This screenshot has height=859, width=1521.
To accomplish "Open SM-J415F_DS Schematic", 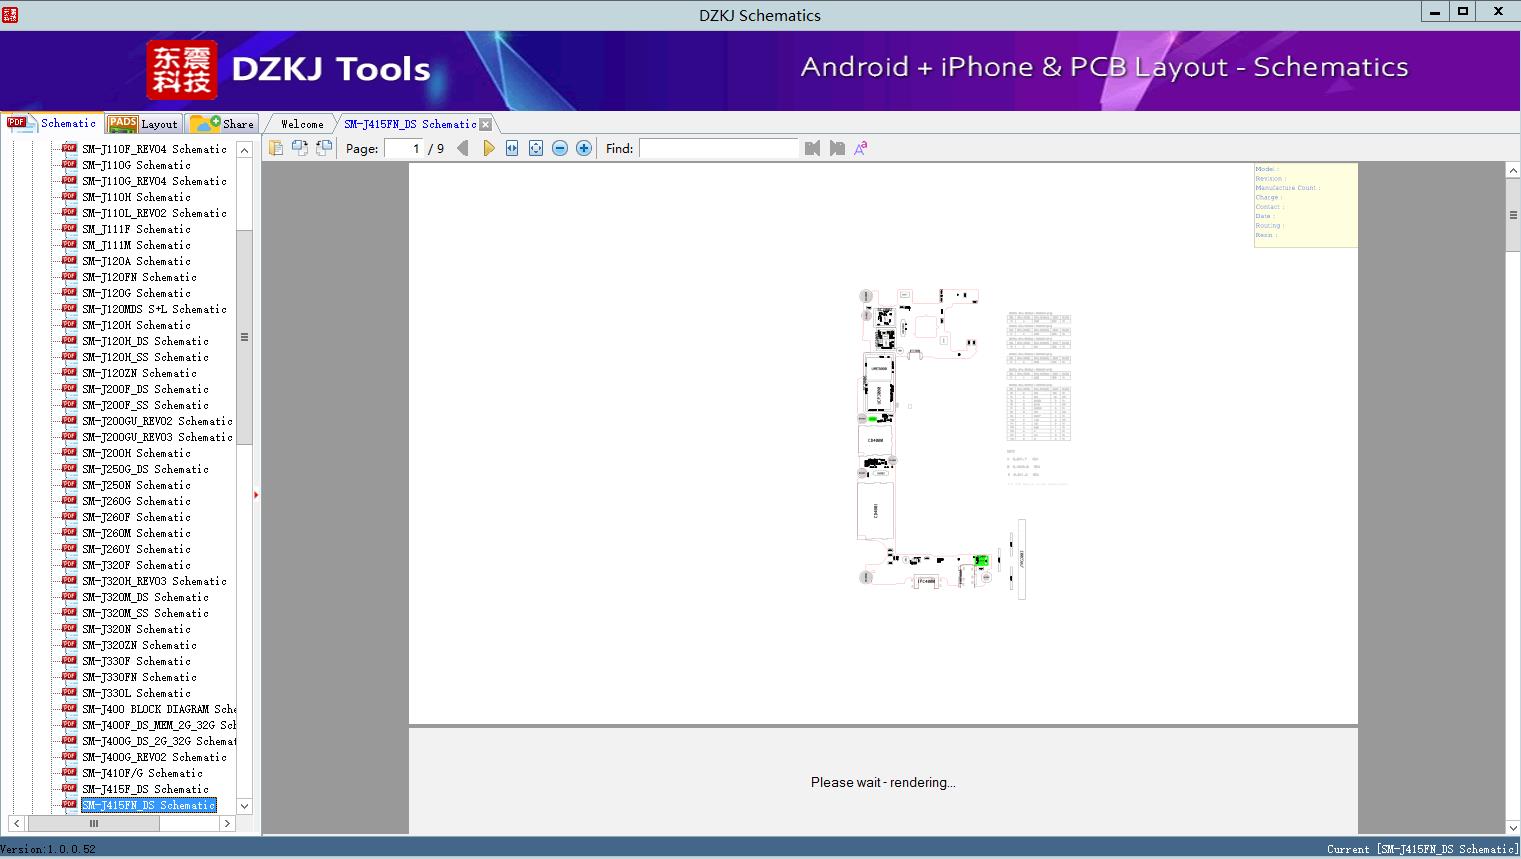I will 145,789.
